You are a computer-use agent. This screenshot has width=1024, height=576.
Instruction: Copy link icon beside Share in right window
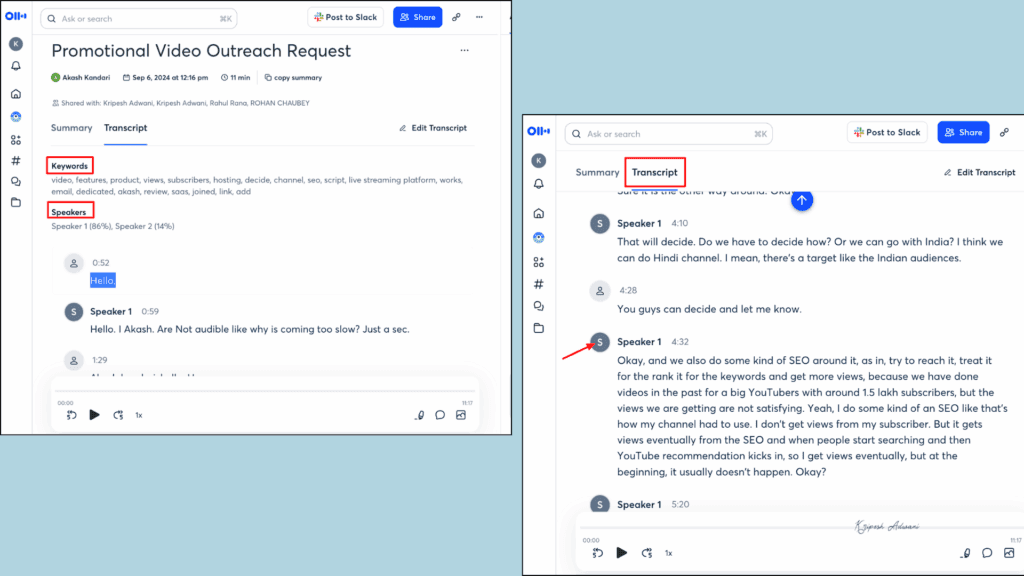pos(1004,133)
